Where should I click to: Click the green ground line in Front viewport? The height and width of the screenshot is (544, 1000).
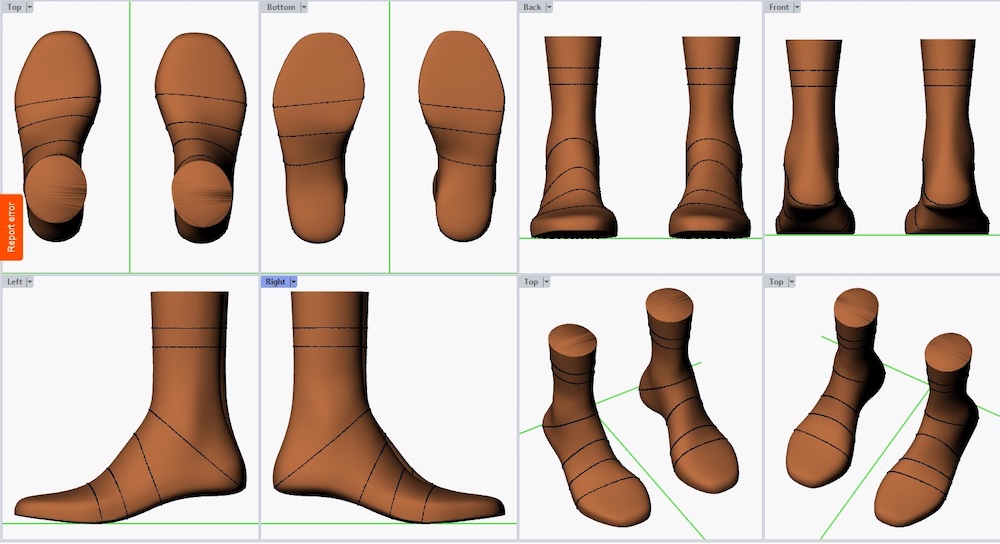(x=880, y=235)
